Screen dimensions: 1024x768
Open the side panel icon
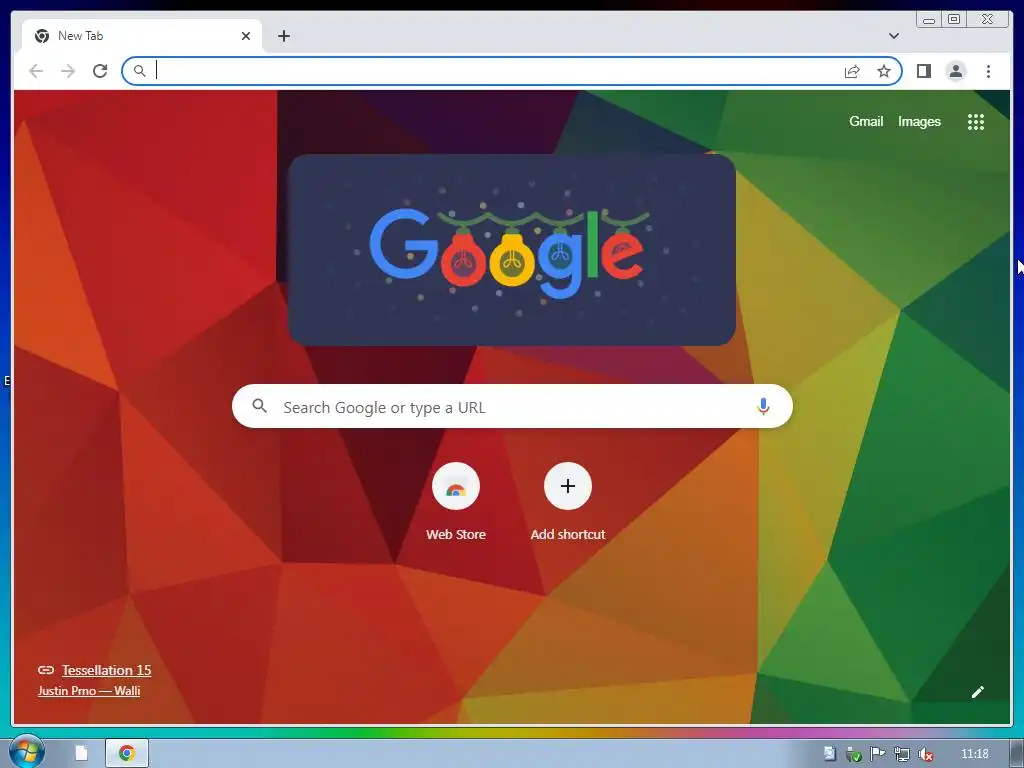(x=923, y=71)
